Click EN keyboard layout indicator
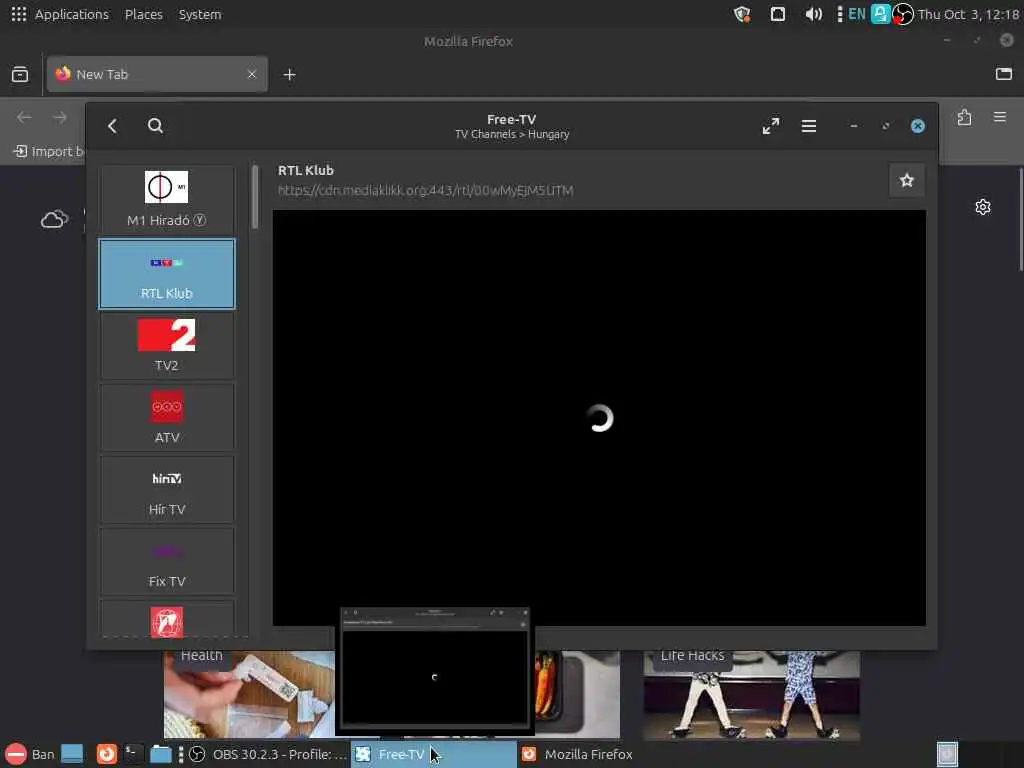Screen dimensions: 1024x768 [857, 14]
